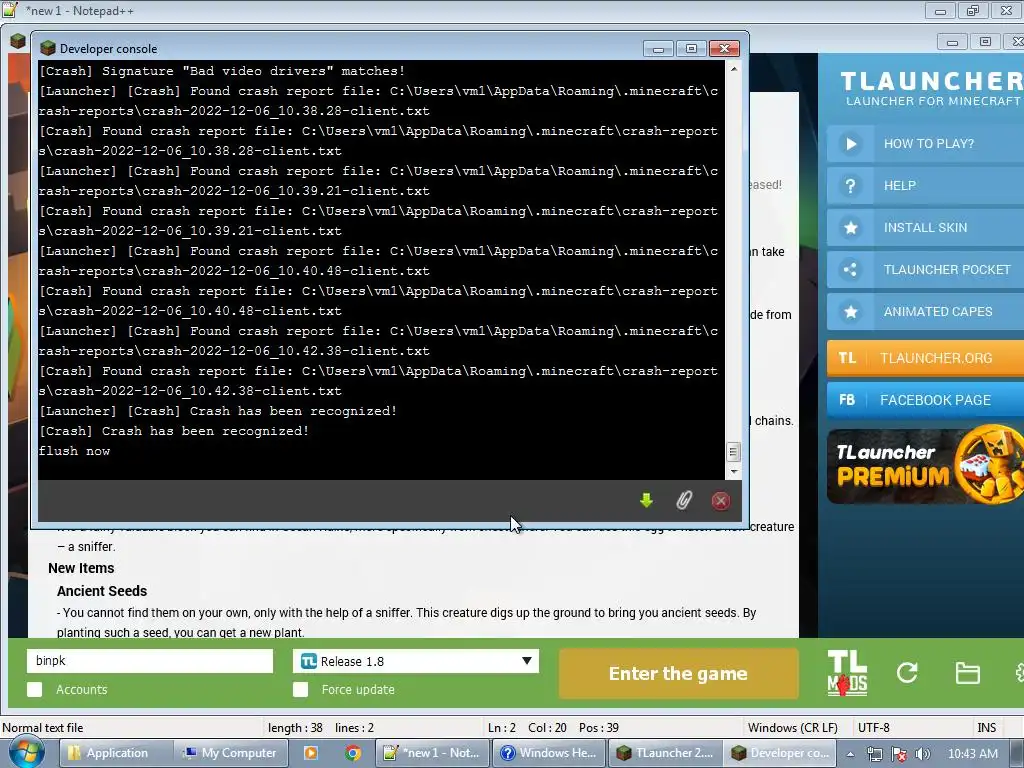Click the Notepad++ title bar icon
1024x768 pixels.
point(10,10)
